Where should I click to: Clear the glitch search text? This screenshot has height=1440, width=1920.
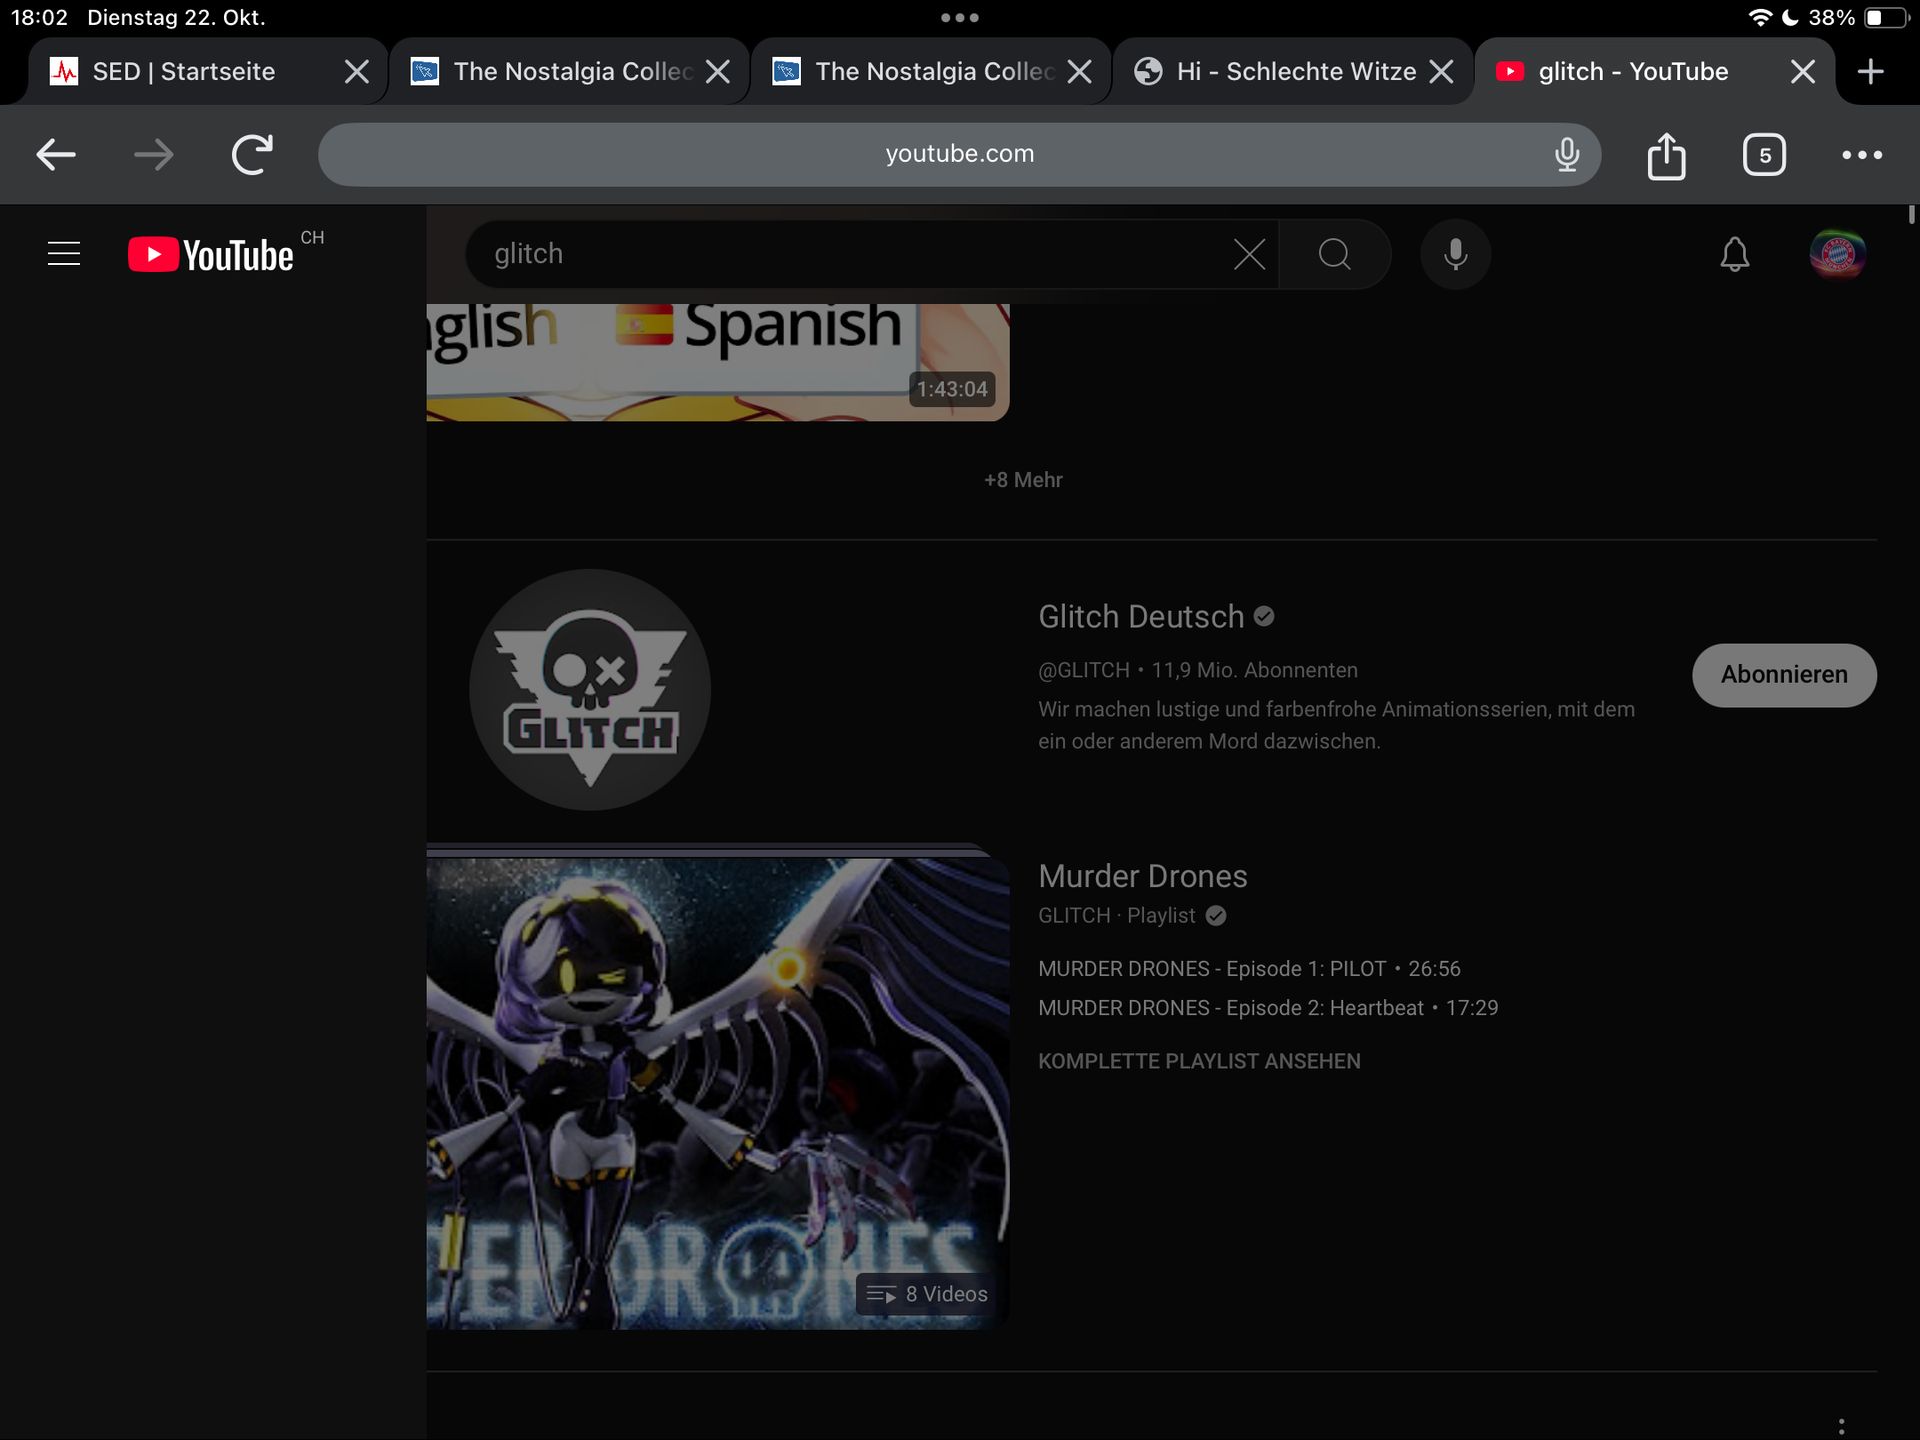tap(1249, 254)
